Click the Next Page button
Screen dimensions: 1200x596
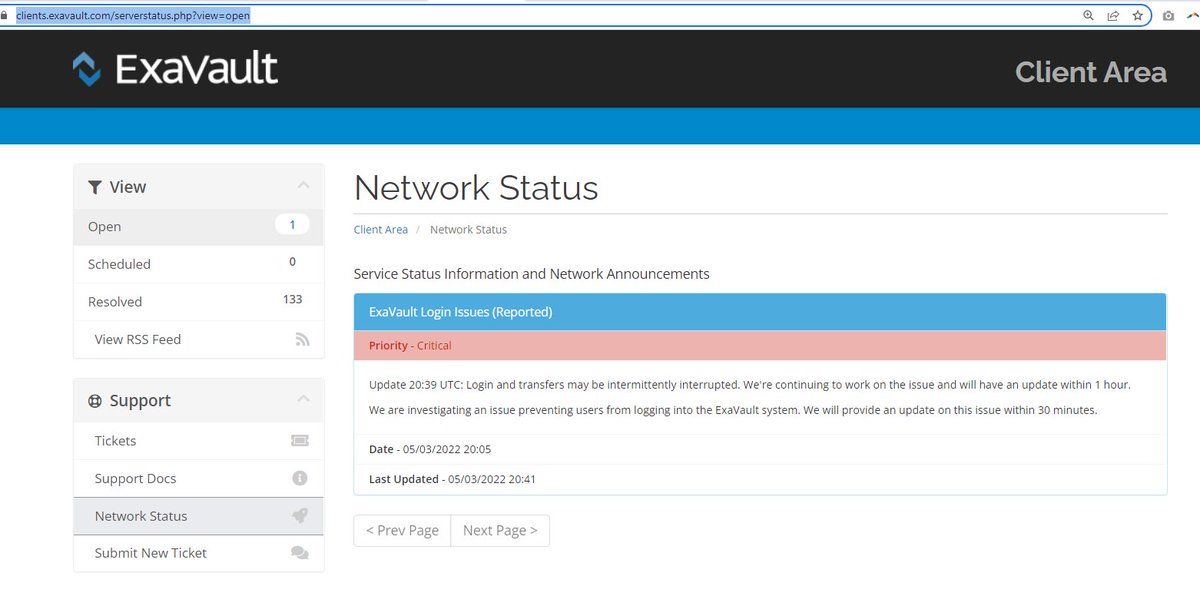[500, 530]
